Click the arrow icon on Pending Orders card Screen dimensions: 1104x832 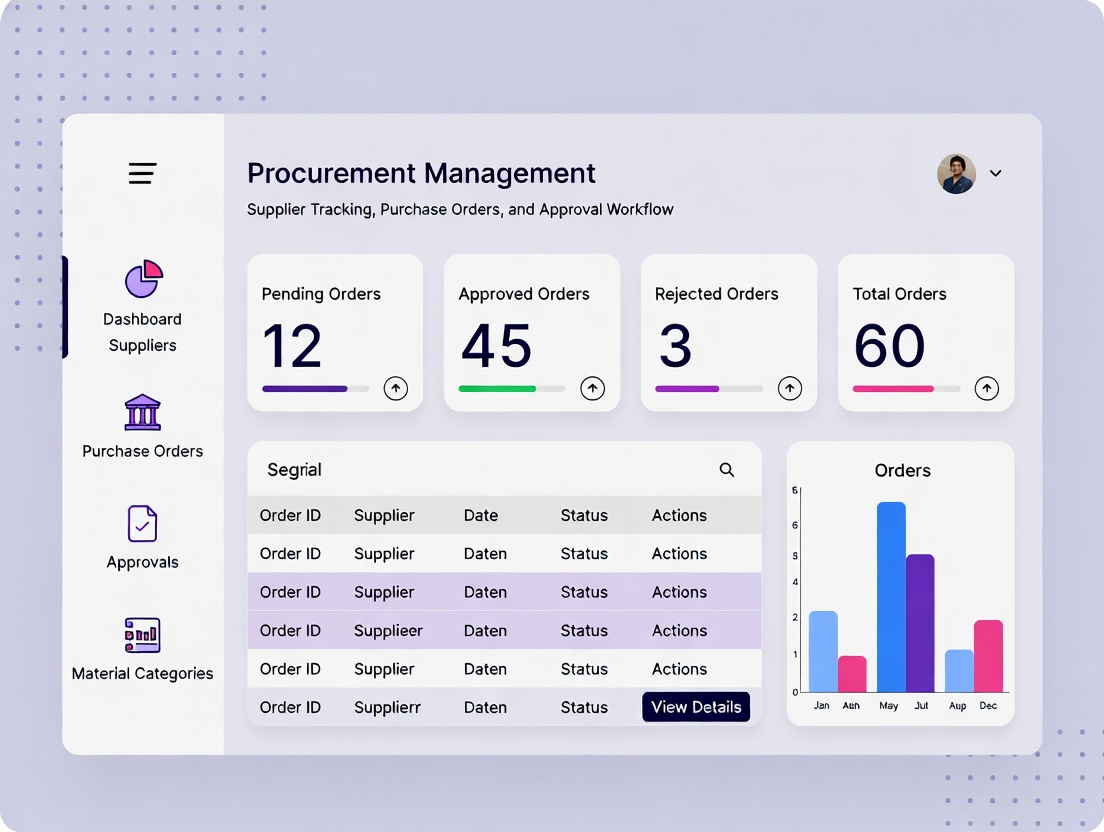coord(396,388)
